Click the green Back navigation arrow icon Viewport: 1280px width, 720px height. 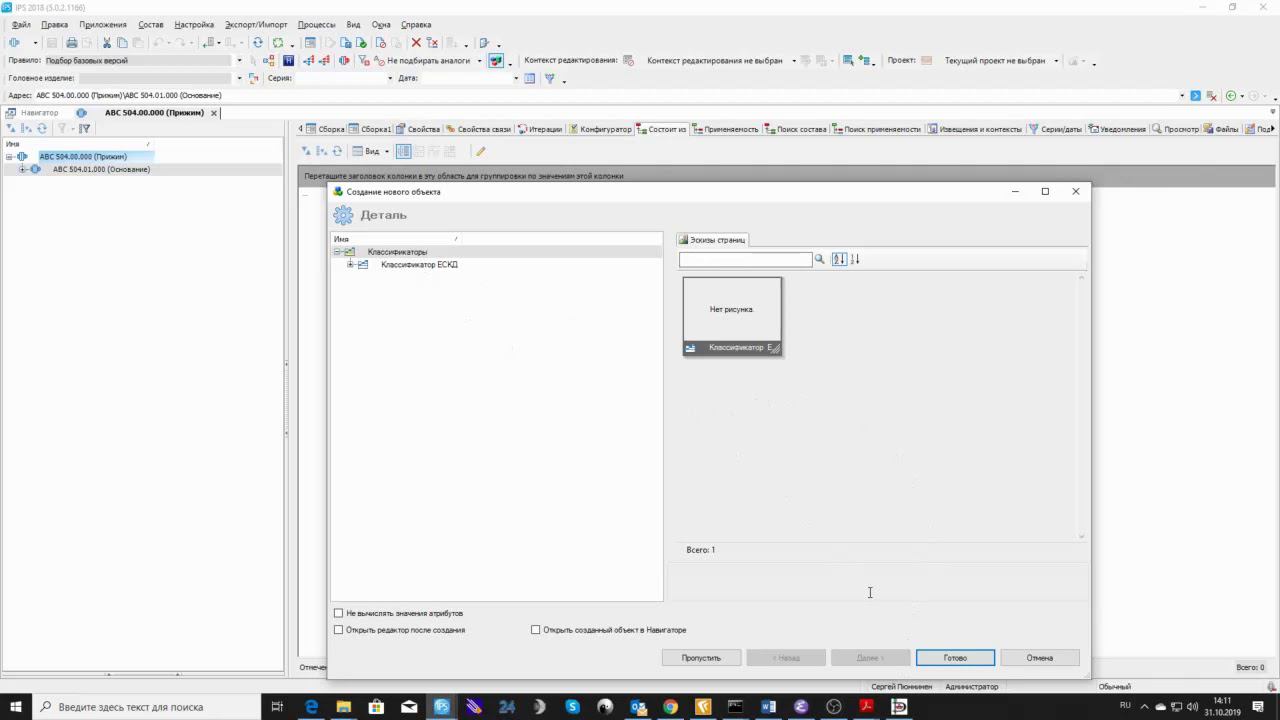(x=1231, y=96)
